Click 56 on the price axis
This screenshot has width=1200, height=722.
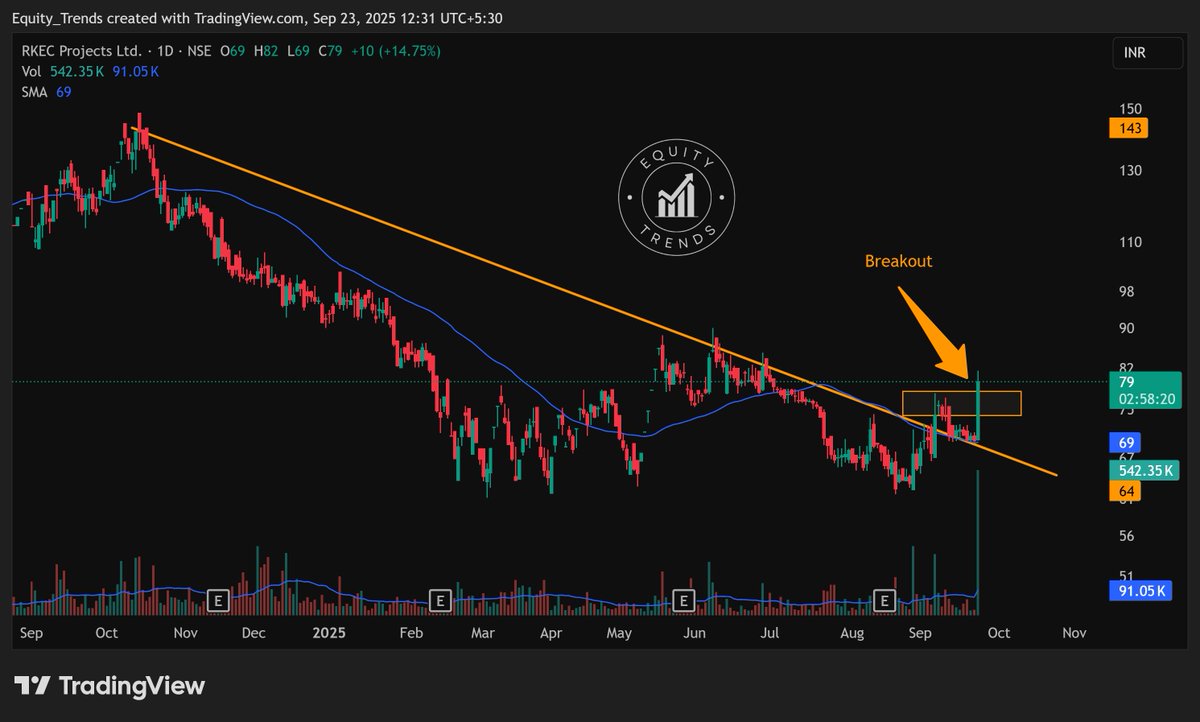pos(1127,536)
